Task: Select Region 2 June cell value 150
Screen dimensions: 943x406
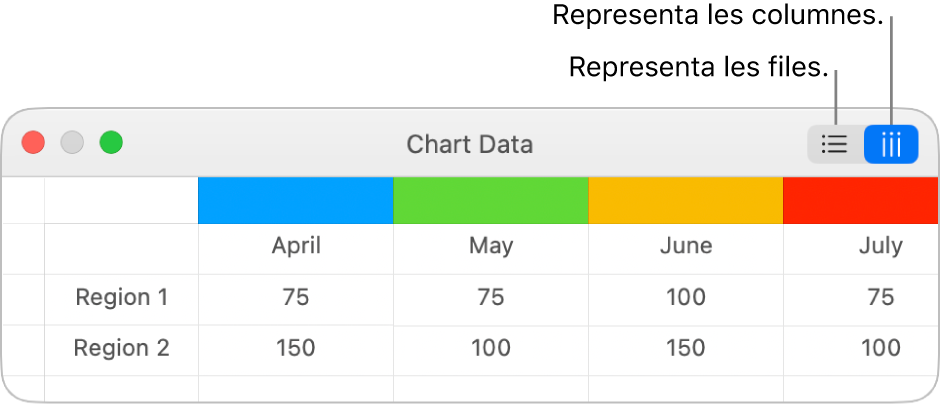Action: [686, 348]
